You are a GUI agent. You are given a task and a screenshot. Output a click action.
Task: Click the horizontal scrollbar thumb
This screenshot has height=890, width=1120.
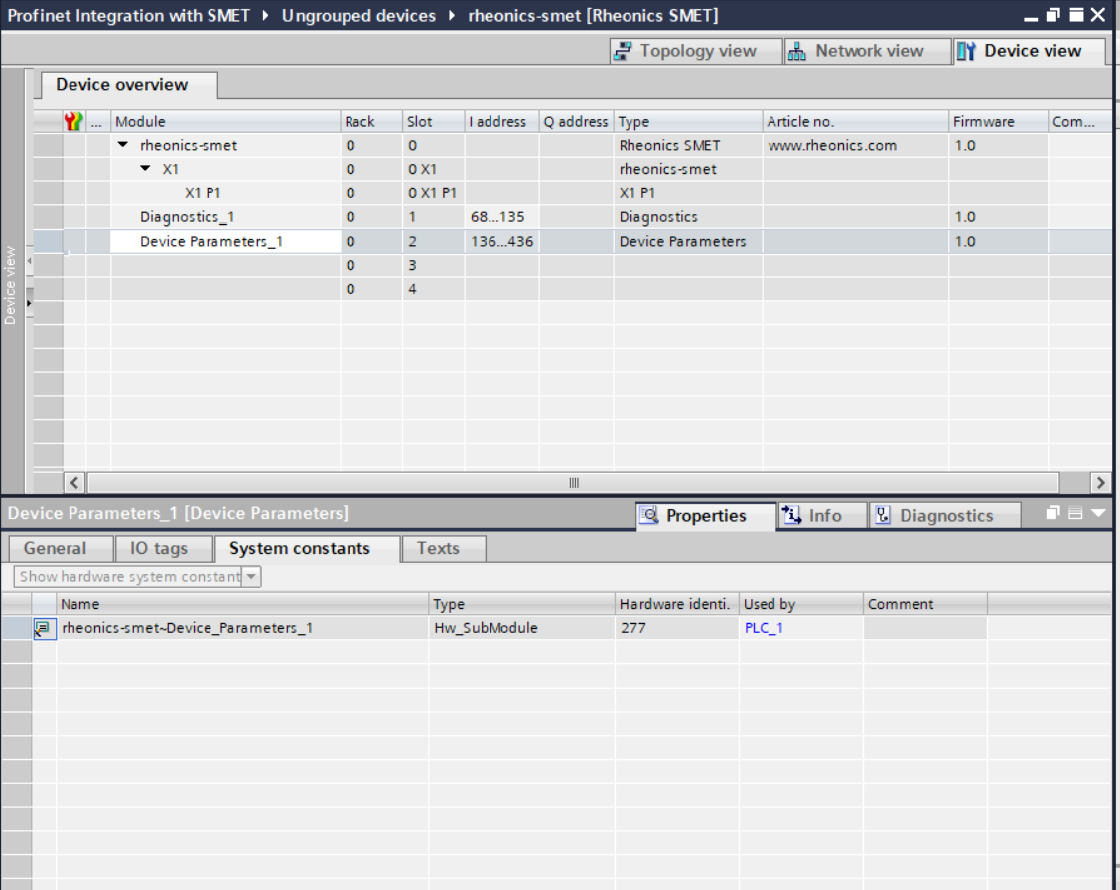coord(573,483)
